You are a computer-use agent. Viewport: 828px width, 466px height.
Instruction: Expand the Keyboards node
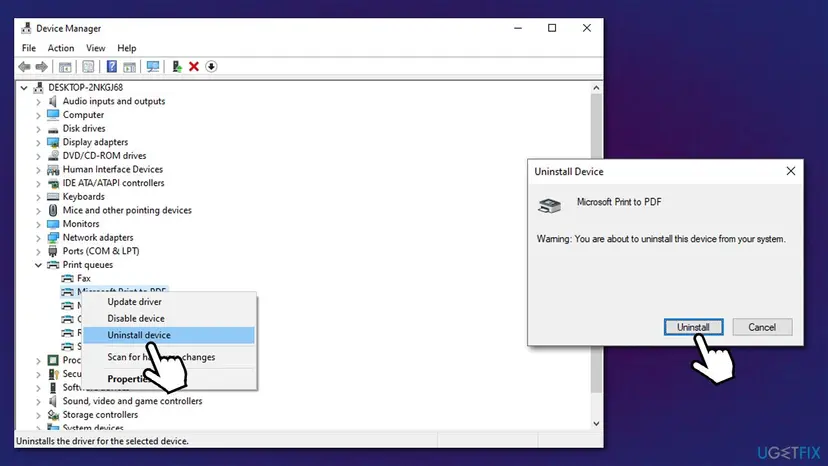[38, 197]
